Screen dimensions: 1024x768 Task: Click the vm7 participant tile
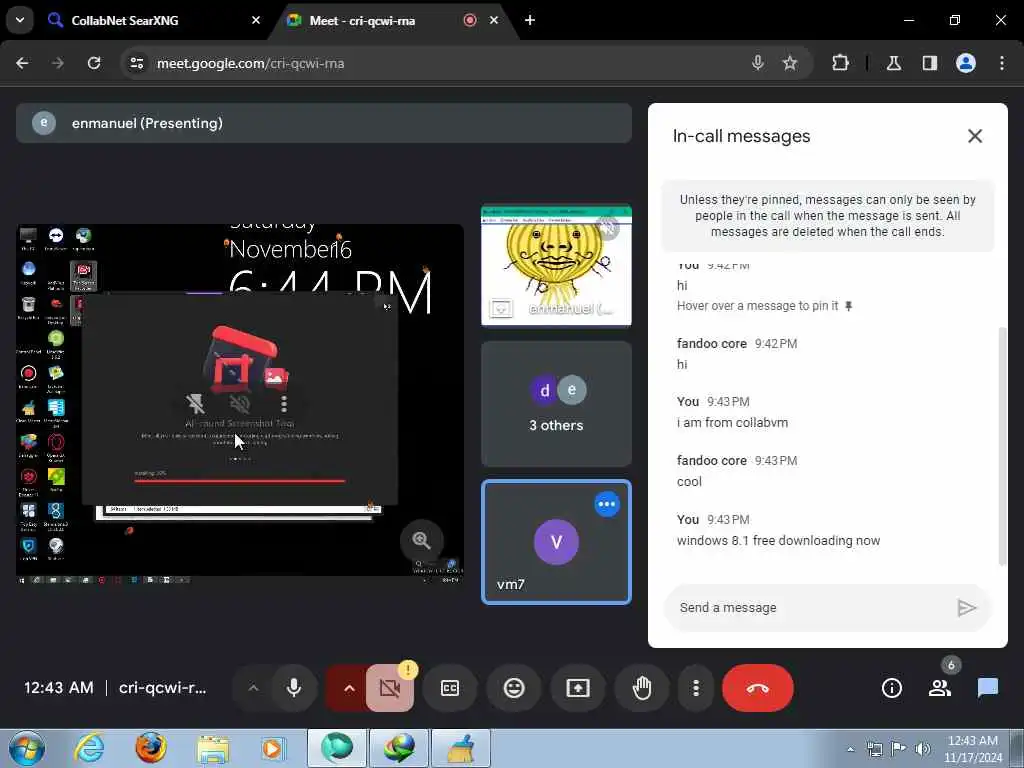(556, 542)
